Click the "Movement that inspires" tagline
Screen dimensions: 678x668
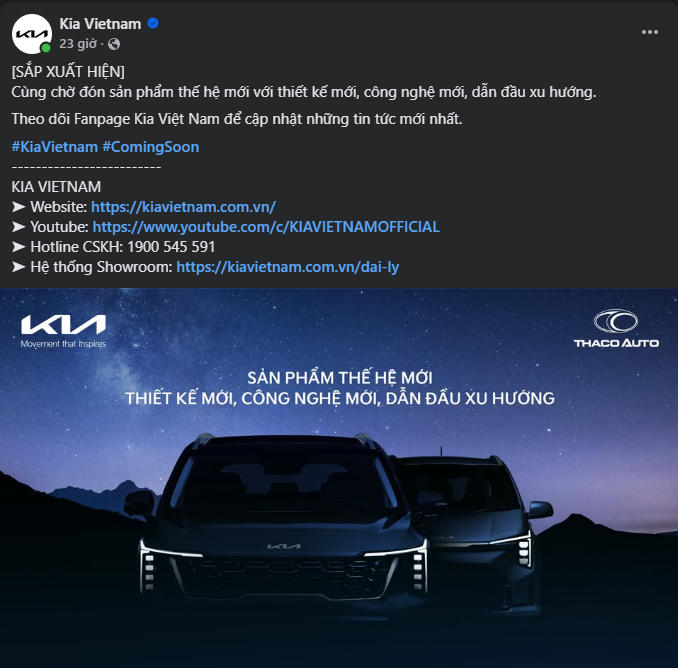tap(63, 344)
